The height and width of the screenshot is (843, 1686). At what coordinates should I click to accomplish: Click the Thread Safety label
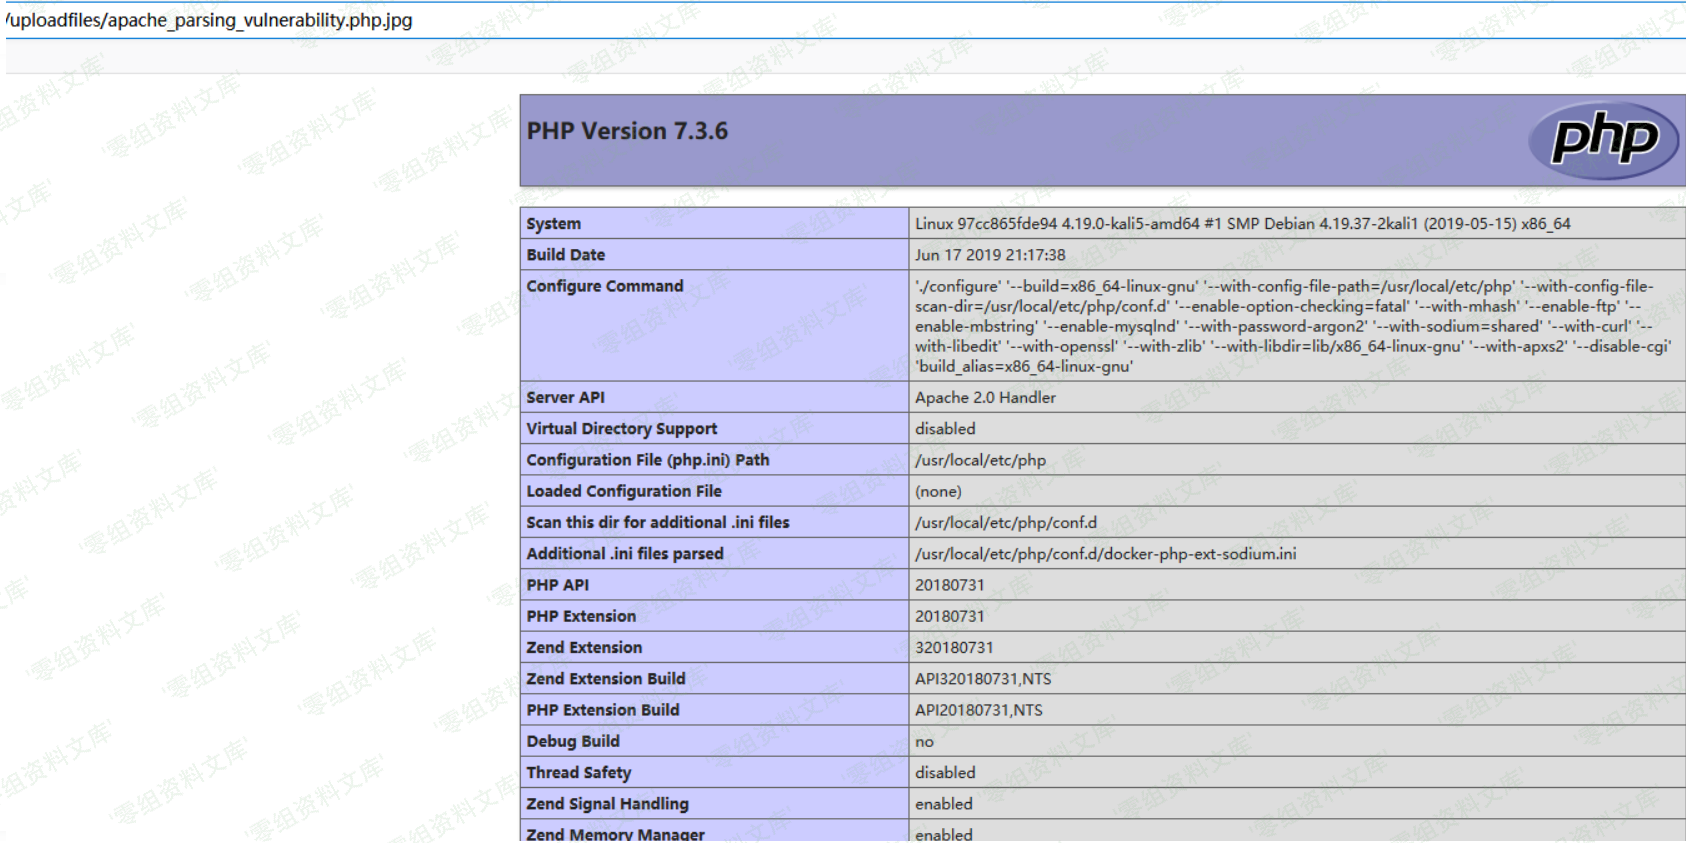(579, 773)
